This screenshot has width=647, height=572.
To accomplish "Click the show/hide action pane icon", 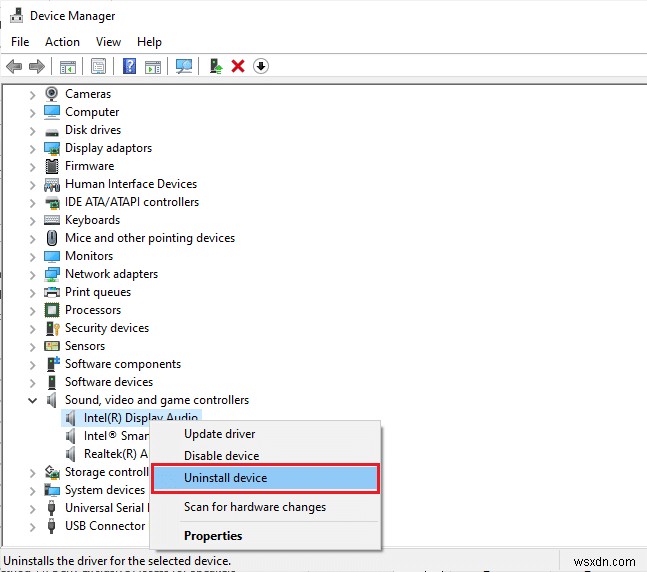I will click(x=153, y=66).
